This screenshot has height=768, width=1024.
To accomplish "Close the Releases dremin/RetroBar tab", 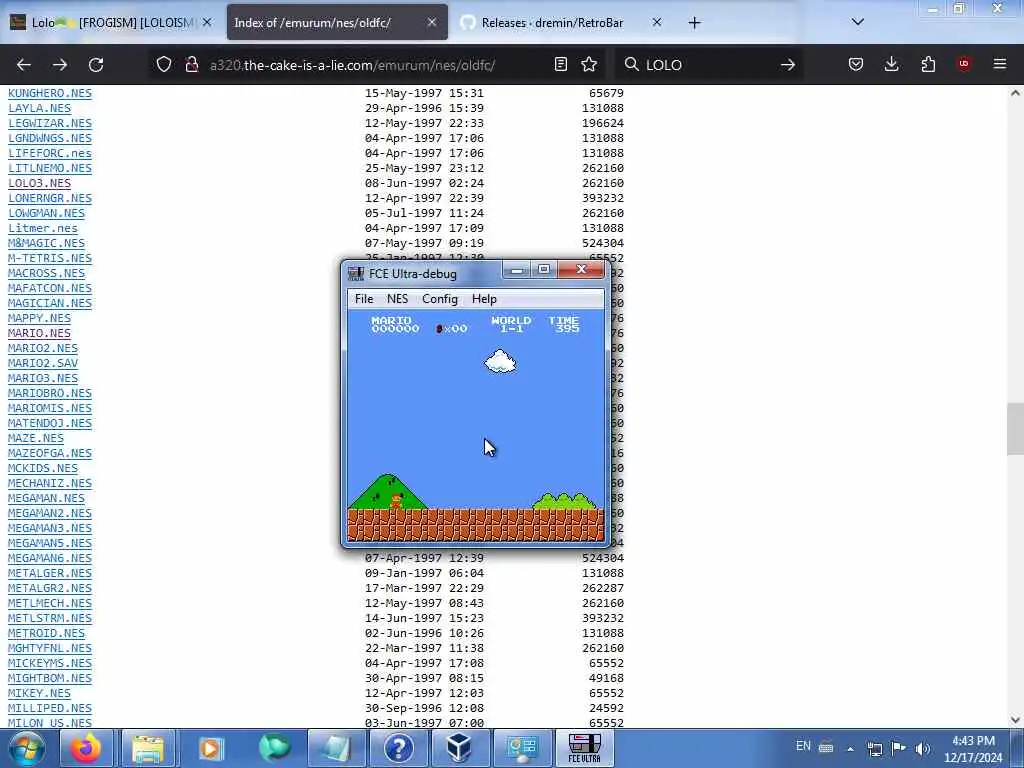I will (657, 22).
